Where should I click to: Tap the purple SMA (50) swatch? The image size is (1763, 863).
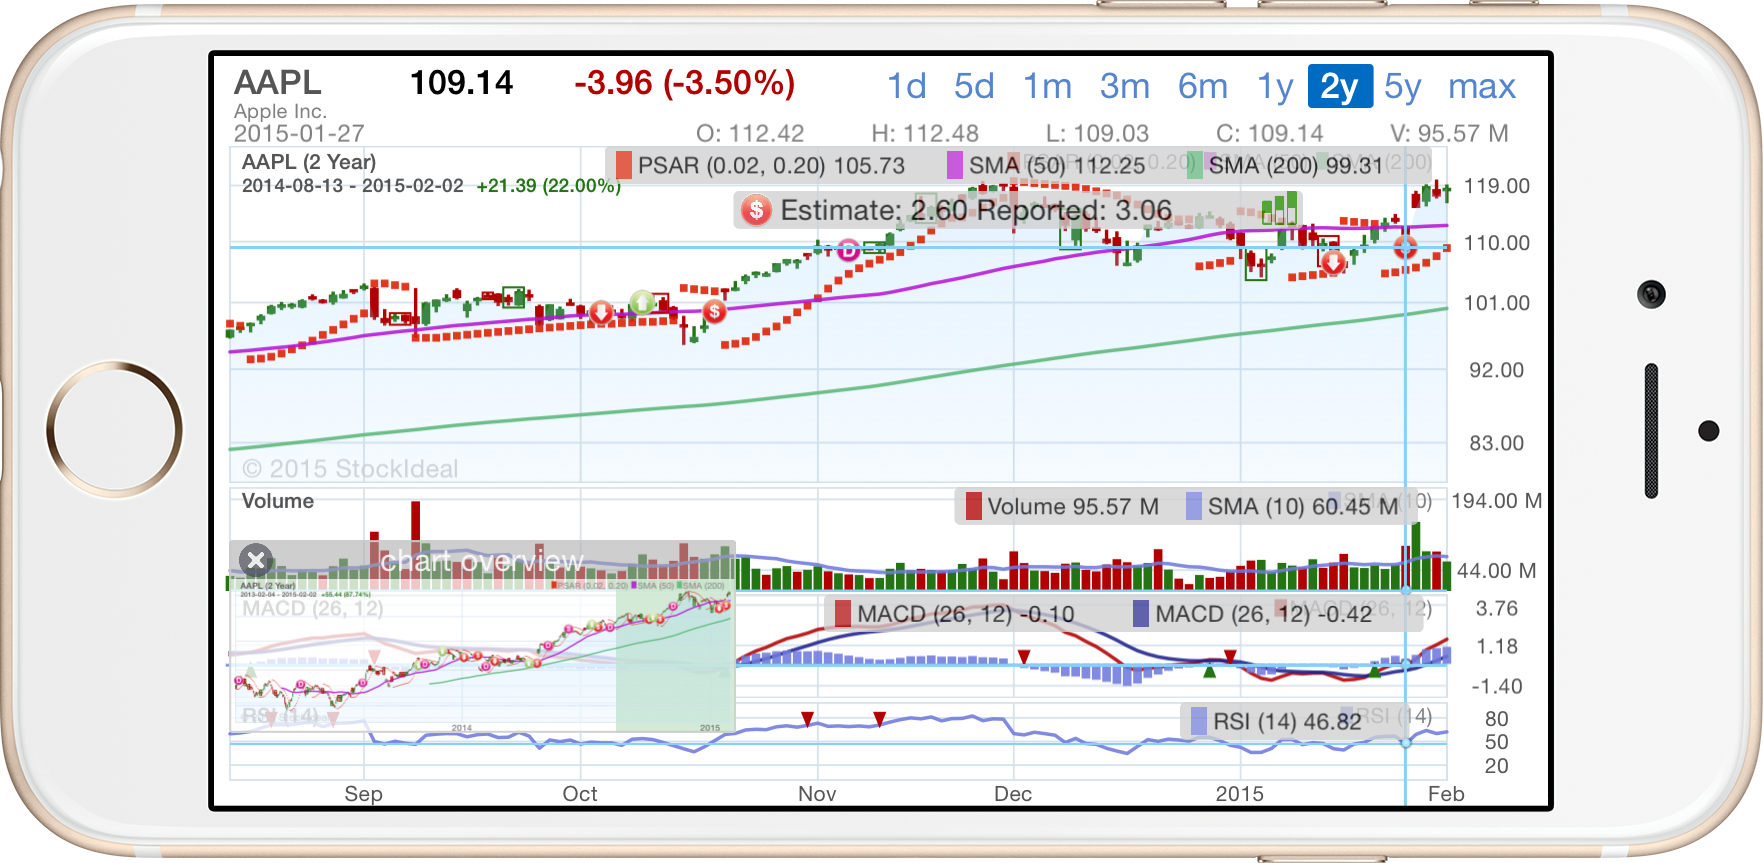[x=955, y=165]
